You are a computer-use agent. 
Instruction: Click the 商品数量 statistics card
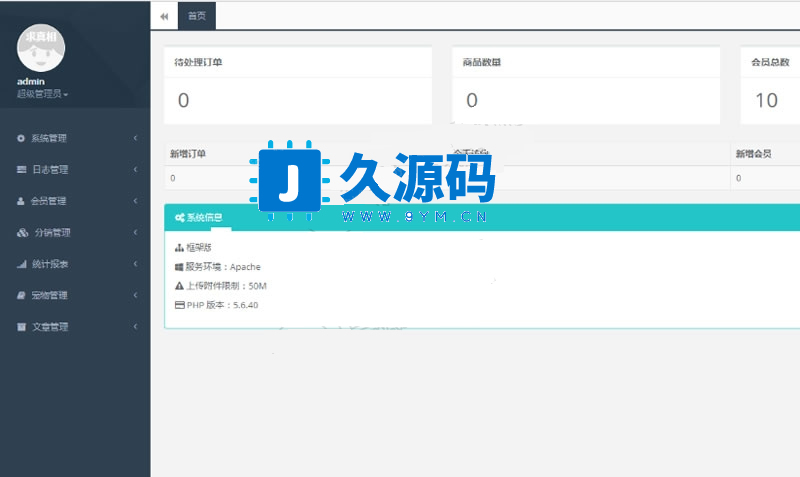tap(585, 85)
